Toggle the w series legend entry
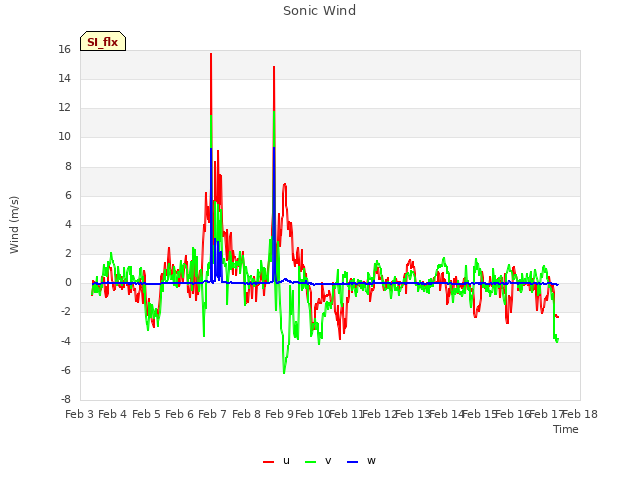 tap(361, 461)
